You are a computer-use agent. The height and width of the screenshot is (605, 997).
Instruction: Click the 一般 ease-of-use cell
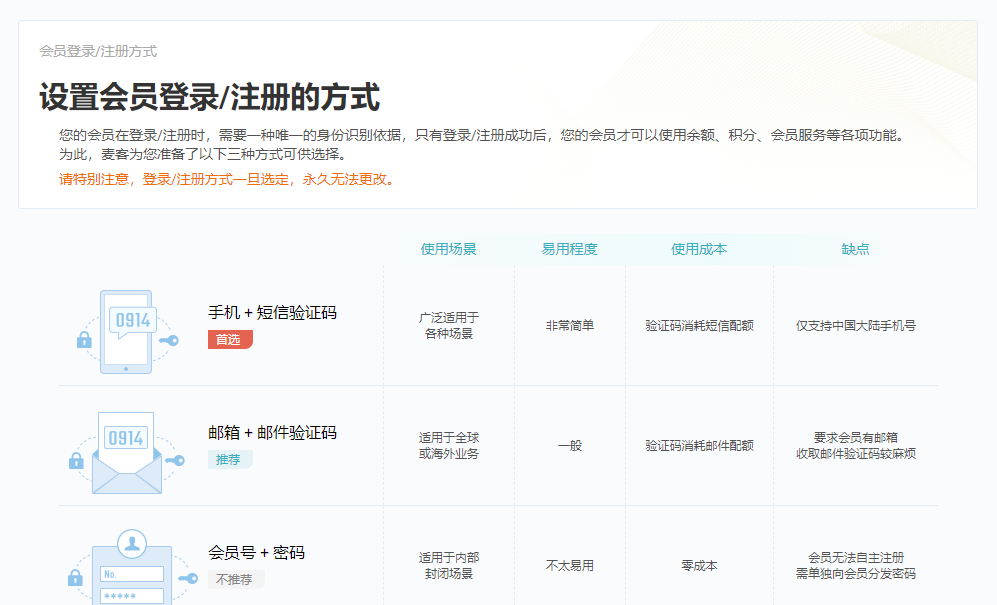pyautogui.click(x=569, y=445)
